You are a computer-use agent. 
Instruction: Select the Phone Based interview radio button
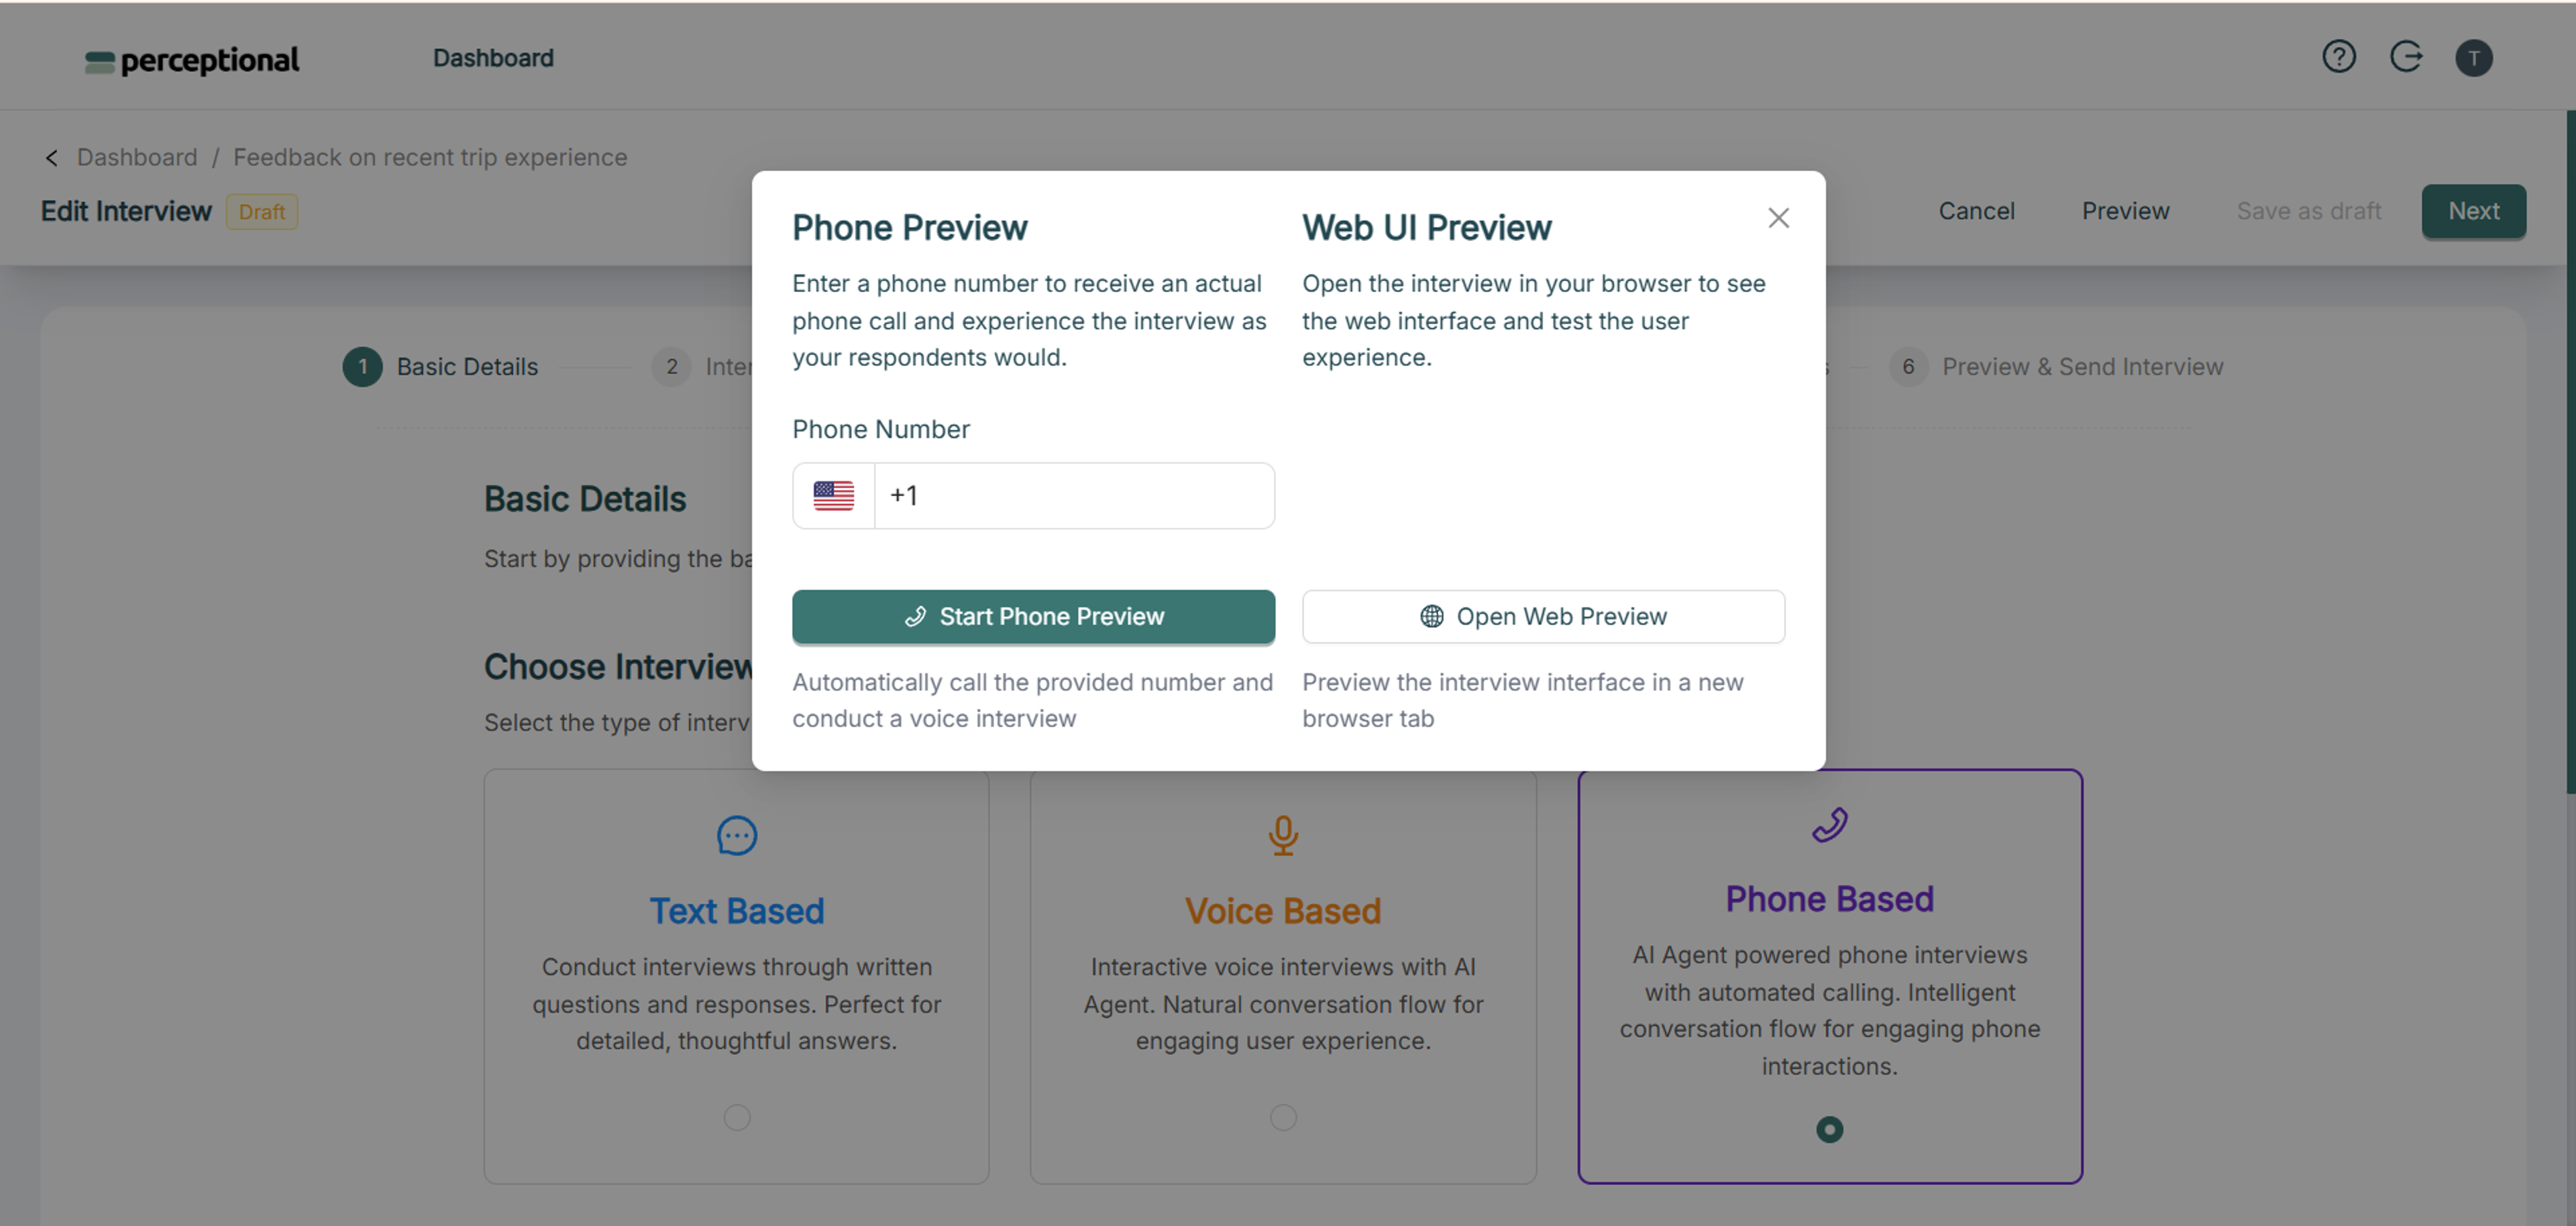[x=1829, y=1130]
